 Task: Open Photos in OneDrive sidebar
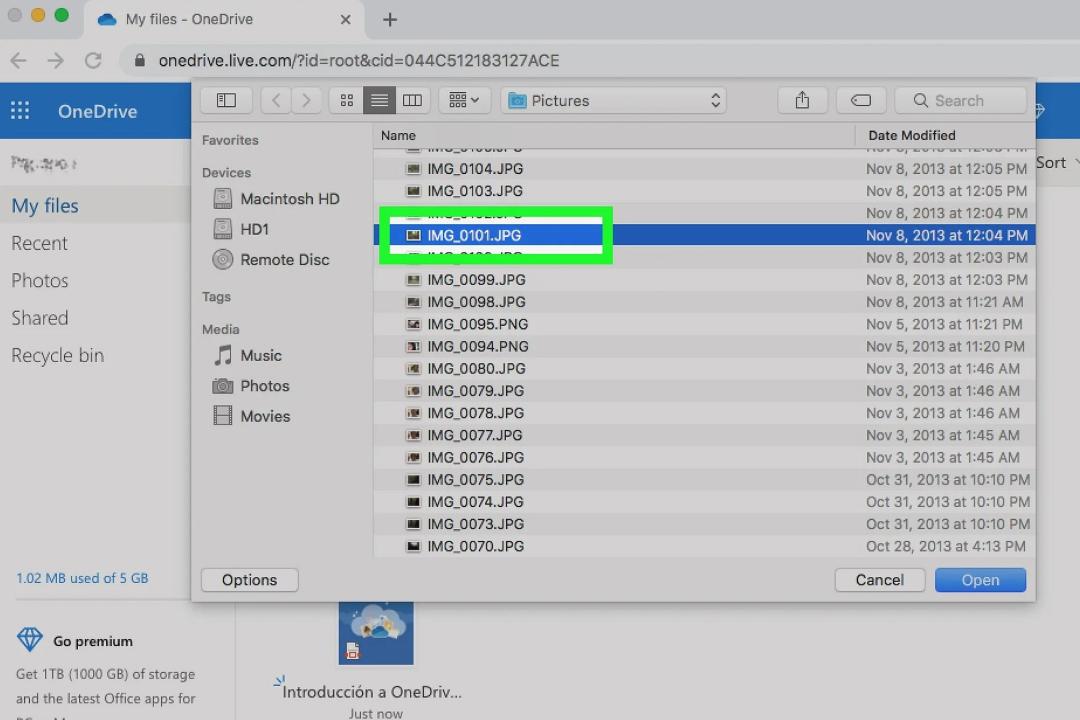[x=40, y=280]
